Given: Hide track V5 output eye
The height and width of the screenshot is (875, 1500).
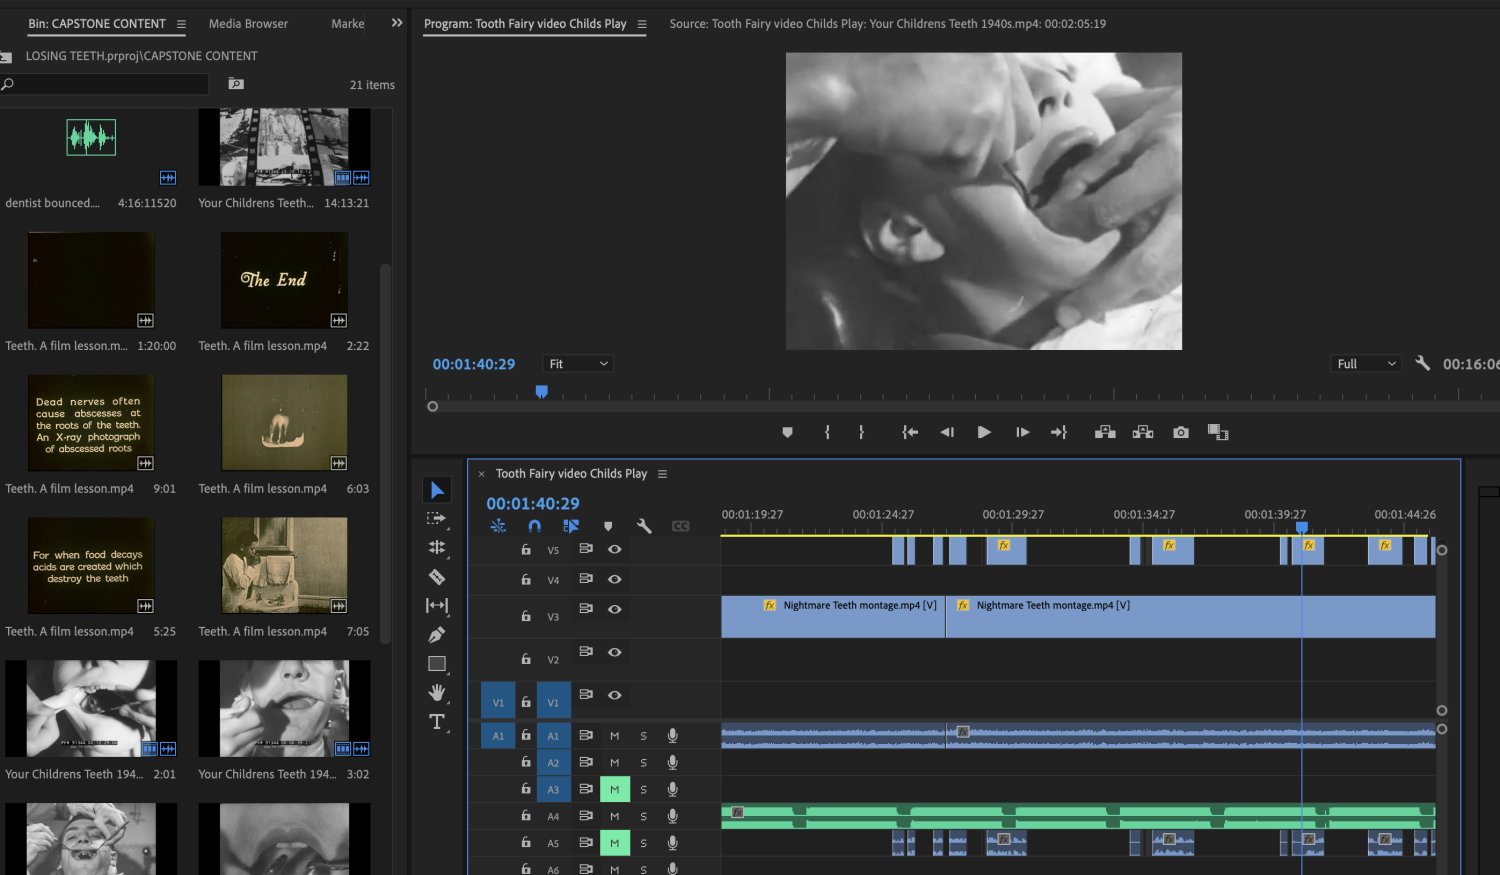Looking at the screenshot, I should tap(615, 549).
